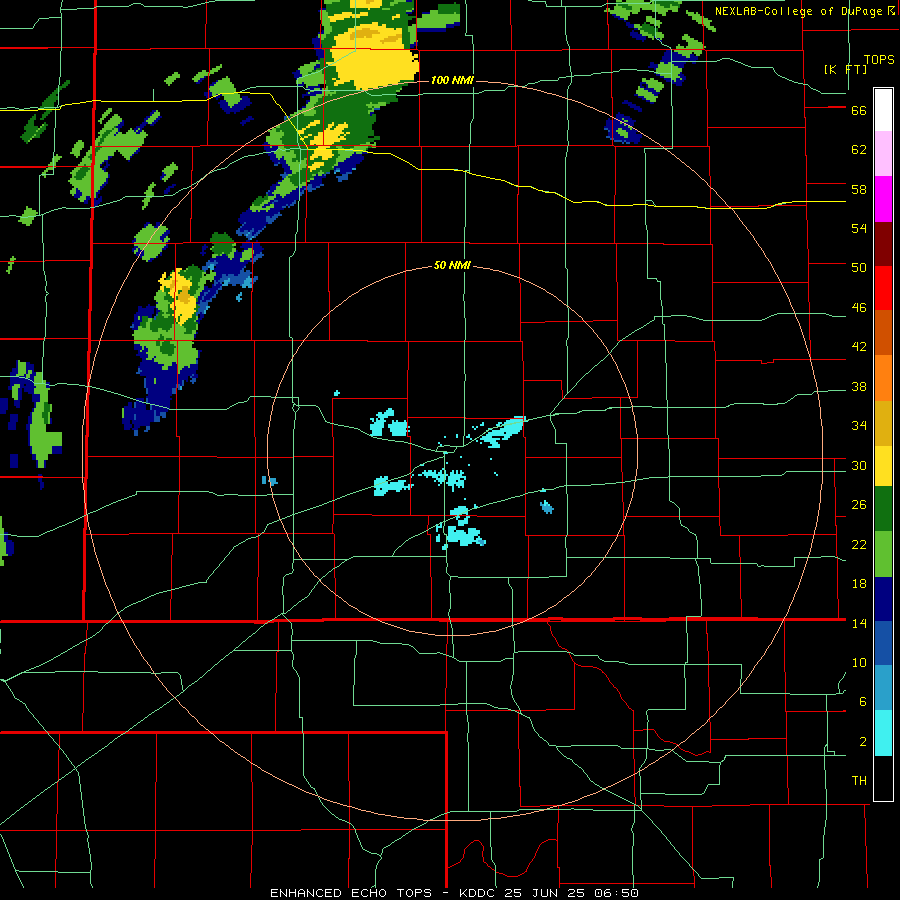Click the "TOPS" legend title
Screen dimensions: 900x900
(879, 60)
